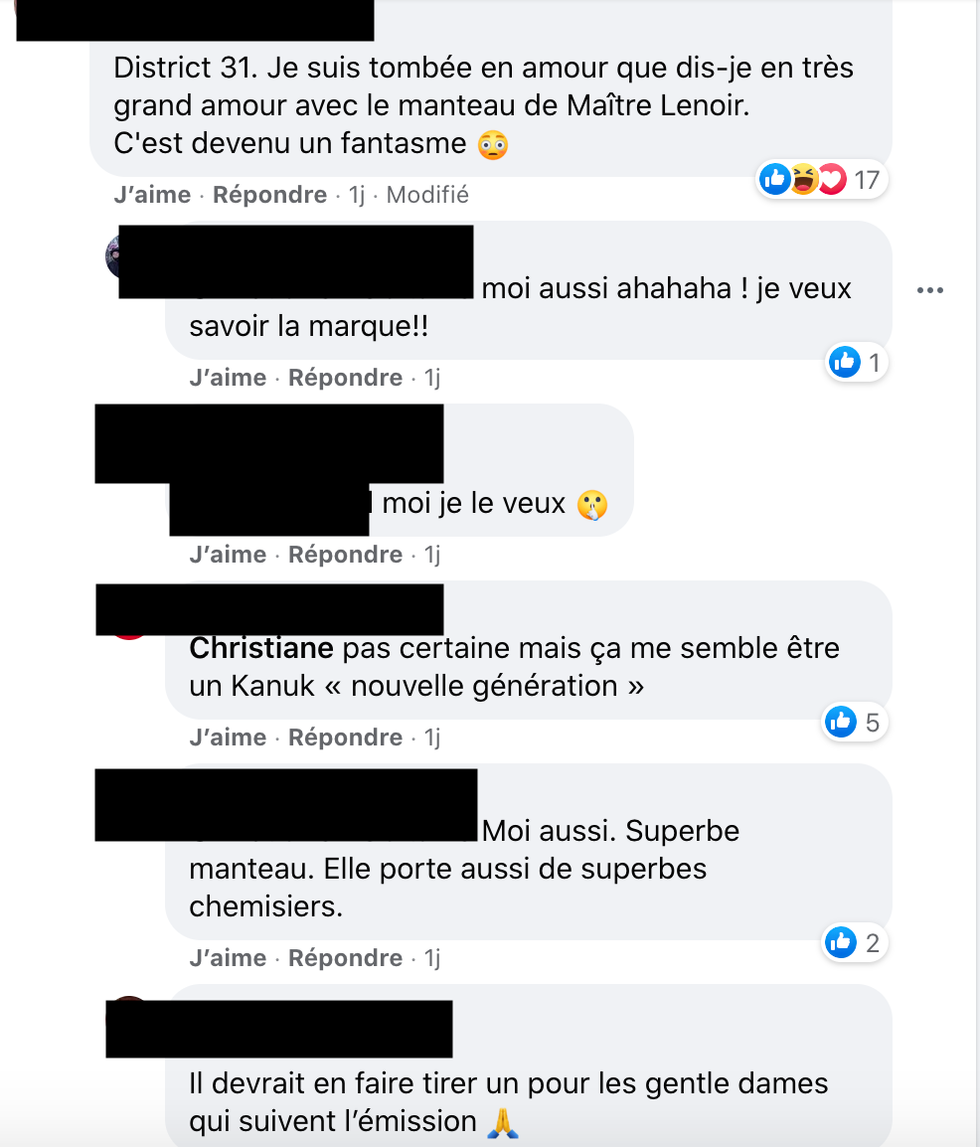This screenshot has height=1147, width=980.
Task: Click the like reaction on "je veux savoir la marque" reply
Action: click(845, 362)
